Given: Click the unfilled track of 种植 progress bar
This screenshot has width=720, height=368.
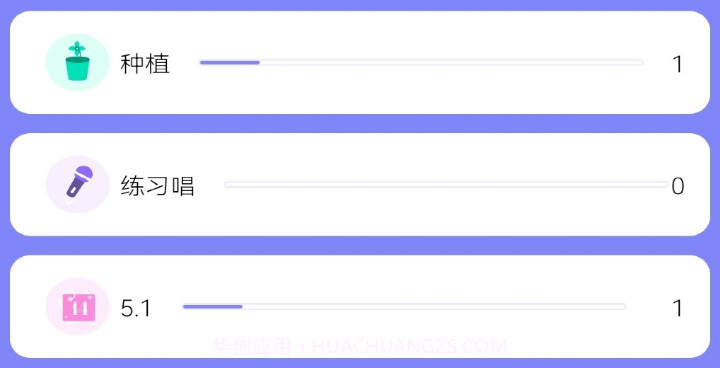Looking at the screenshot, I should 451,62.
